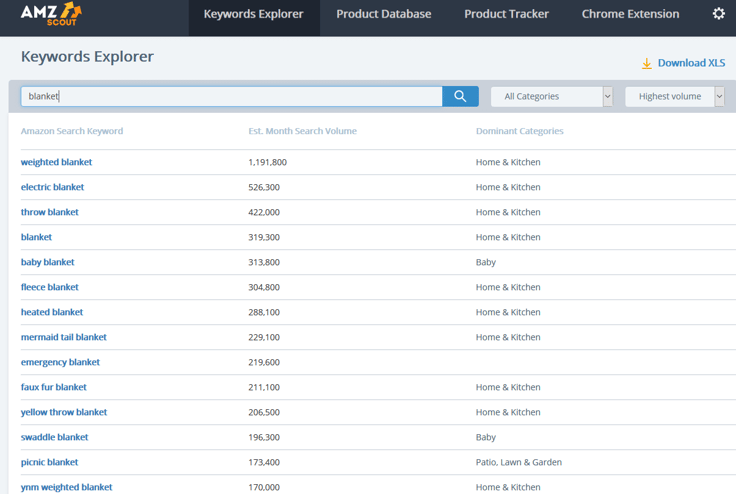Open the Chrome Extension tab
Screen dimensions: 736x494
coord(630,14)
